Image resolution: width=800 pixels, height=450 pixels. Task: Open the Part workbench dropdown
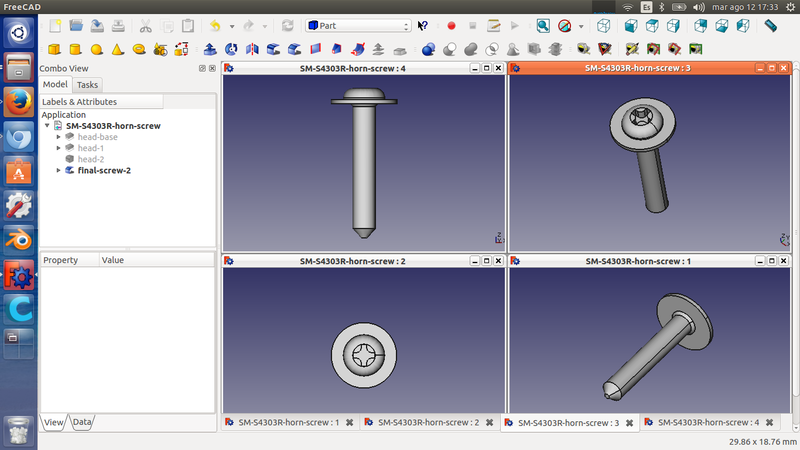pos(358,25)
